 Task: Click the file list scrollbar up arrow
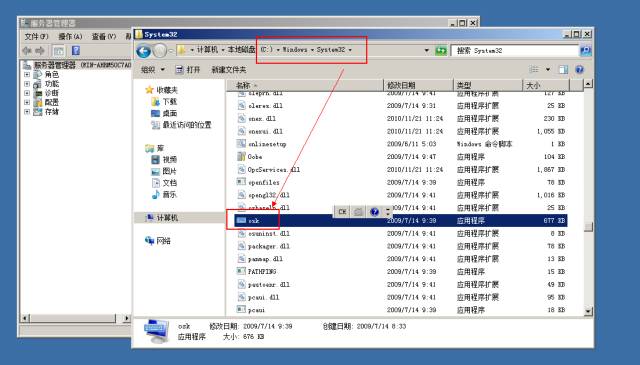pos(588,84)
